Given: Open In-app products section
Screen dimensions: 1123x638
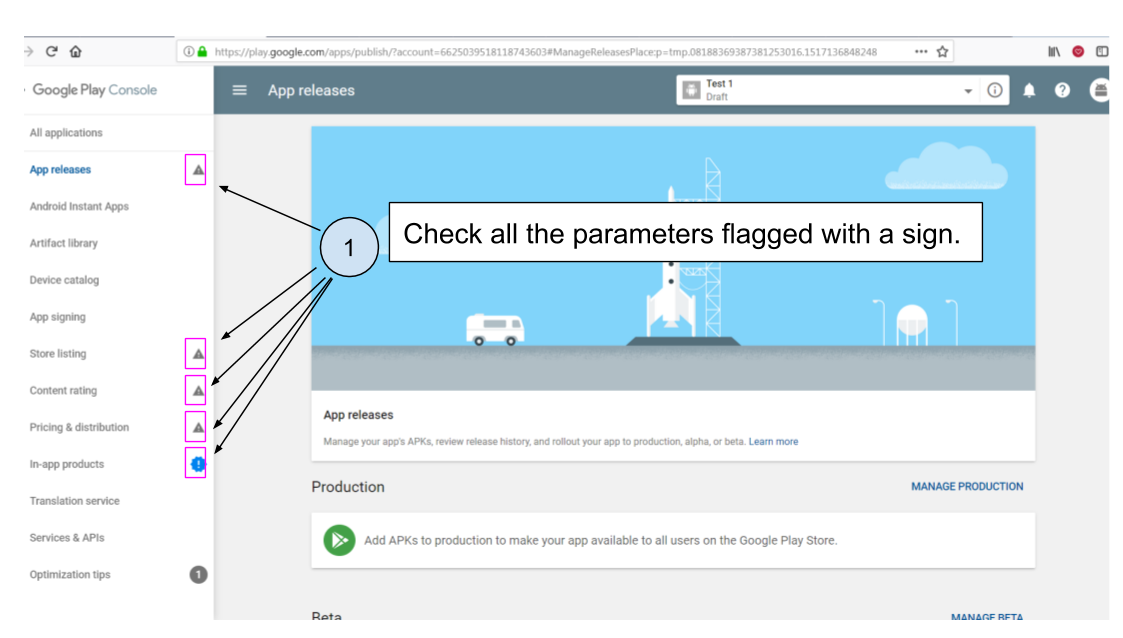Looking at the screenshot, I should [x=67, y=464].
